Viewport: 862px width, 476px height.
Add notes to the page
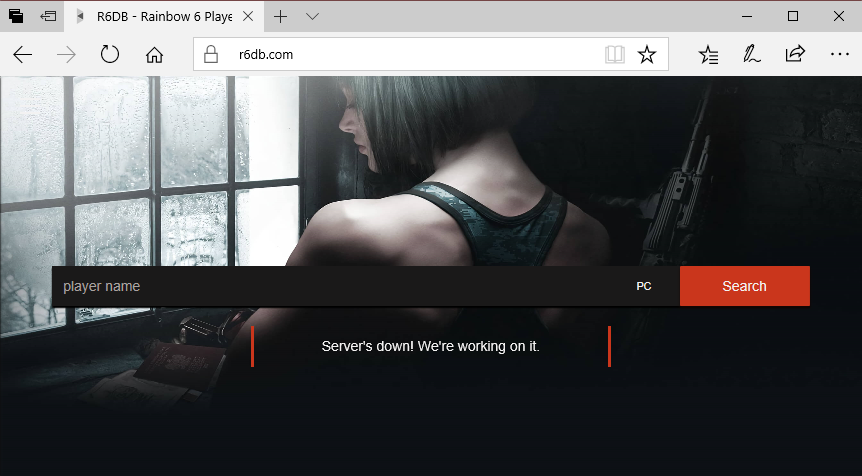[x=752, y=54]
